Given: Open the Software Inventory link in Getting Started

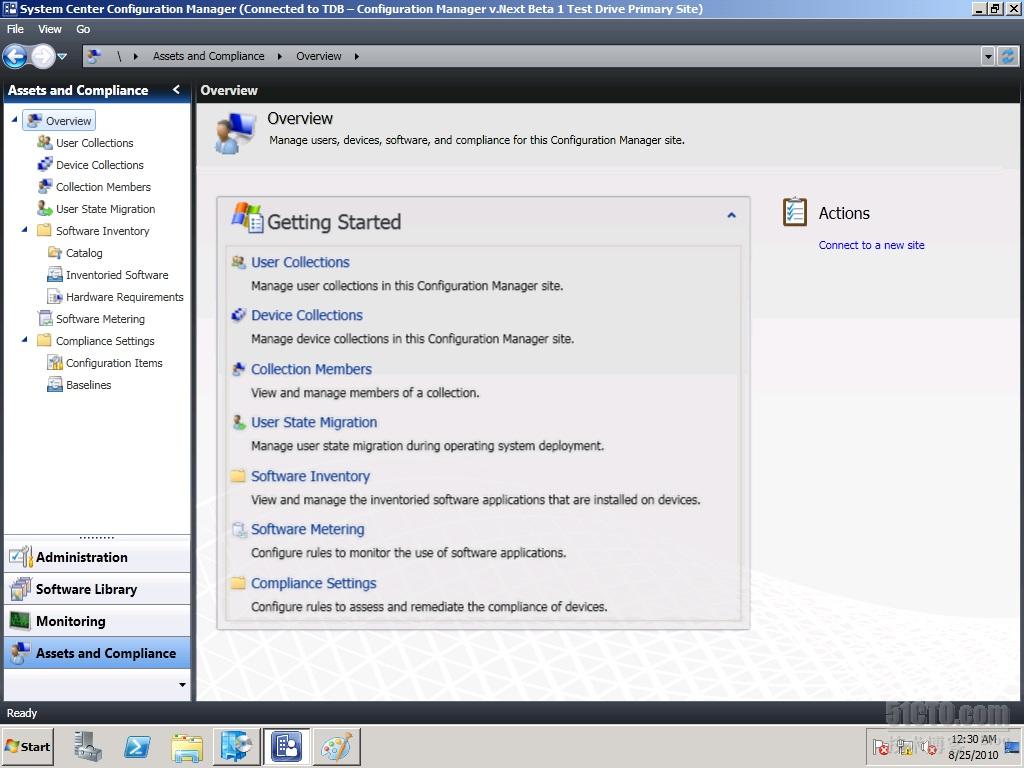Looking at the screenshot, I should pos(310,476).
